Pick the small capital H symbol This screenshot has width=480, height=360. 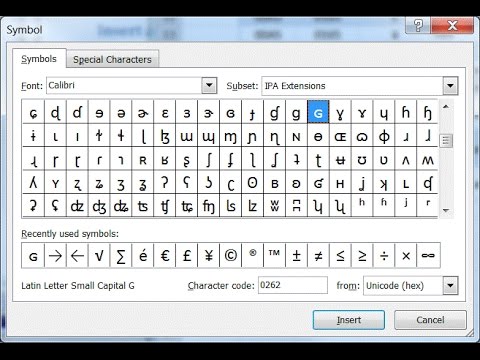pos(340,182)
